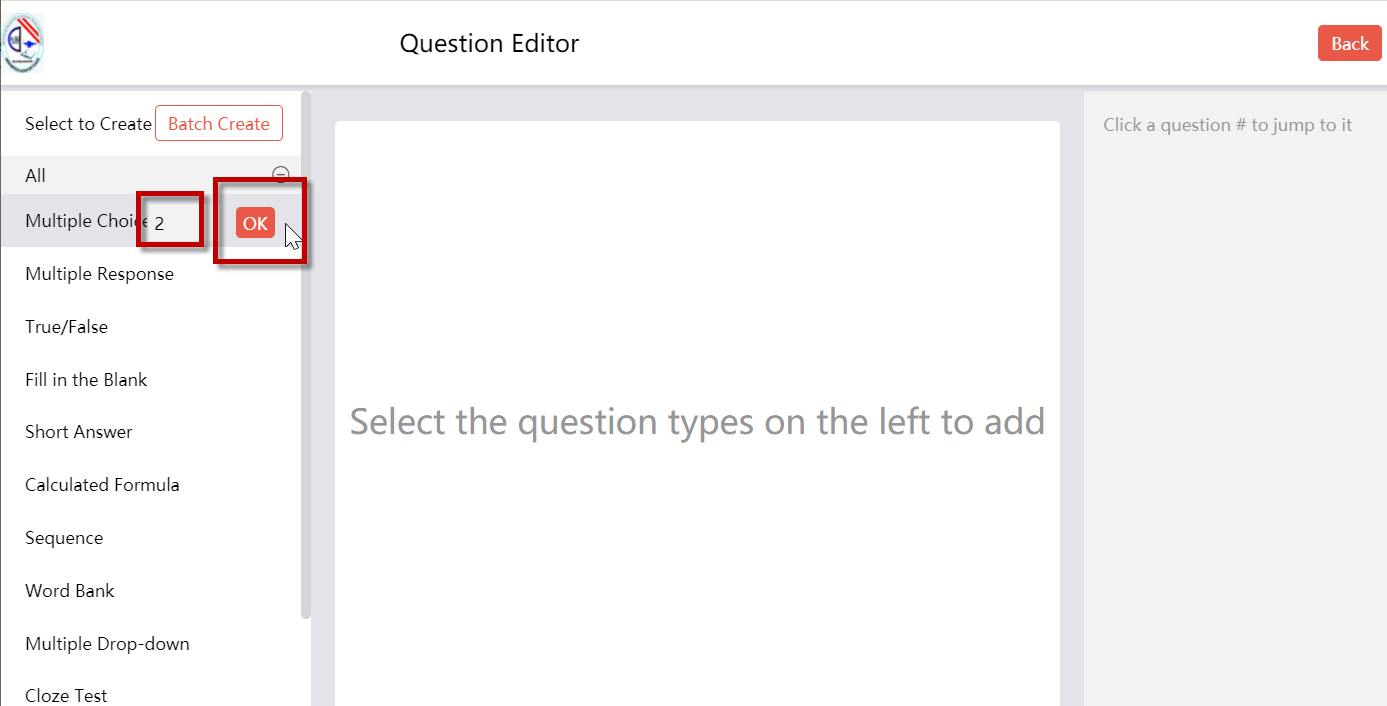The image size is (1387, 706).
Task: Choose Cloze Test question type
Action: click(x=66, y=695)
